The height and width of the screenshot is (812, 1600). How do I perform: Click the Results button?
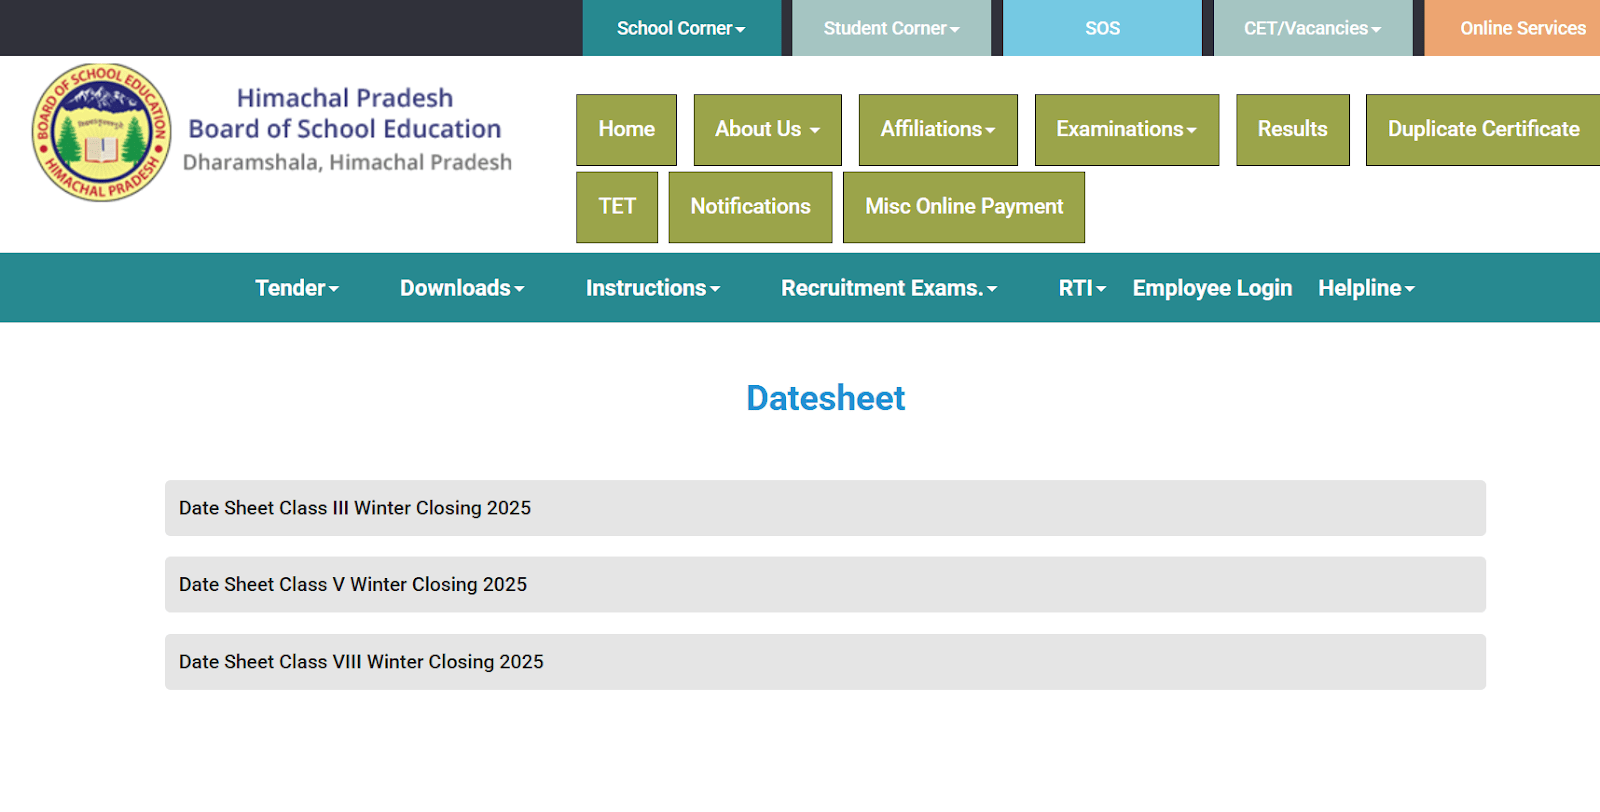[x=1292, y=129]
